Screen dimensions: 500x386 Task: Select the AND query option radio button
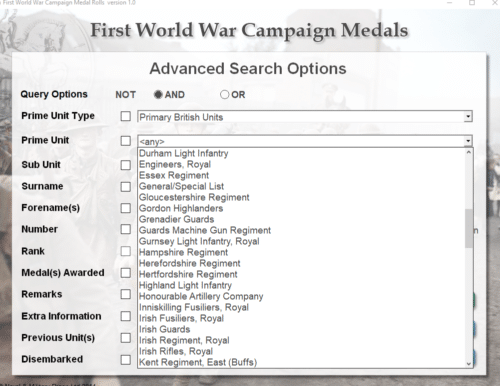pos(158,95)
